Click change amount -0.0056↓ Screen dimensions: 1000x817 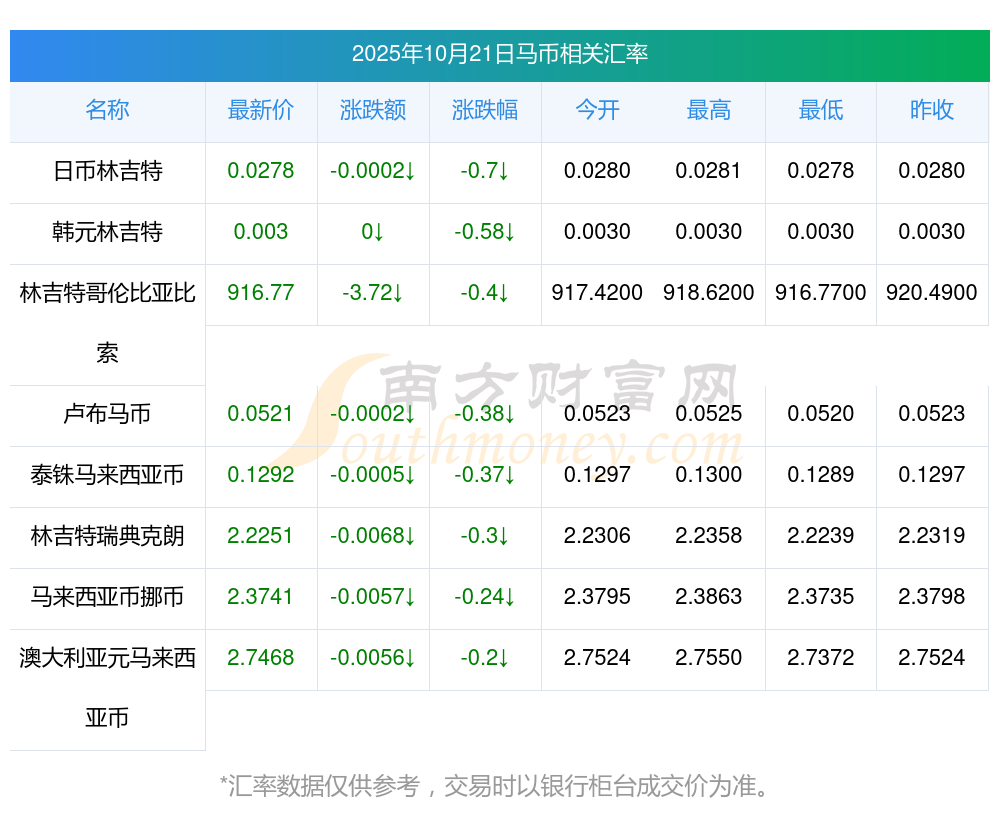(373, 658)
